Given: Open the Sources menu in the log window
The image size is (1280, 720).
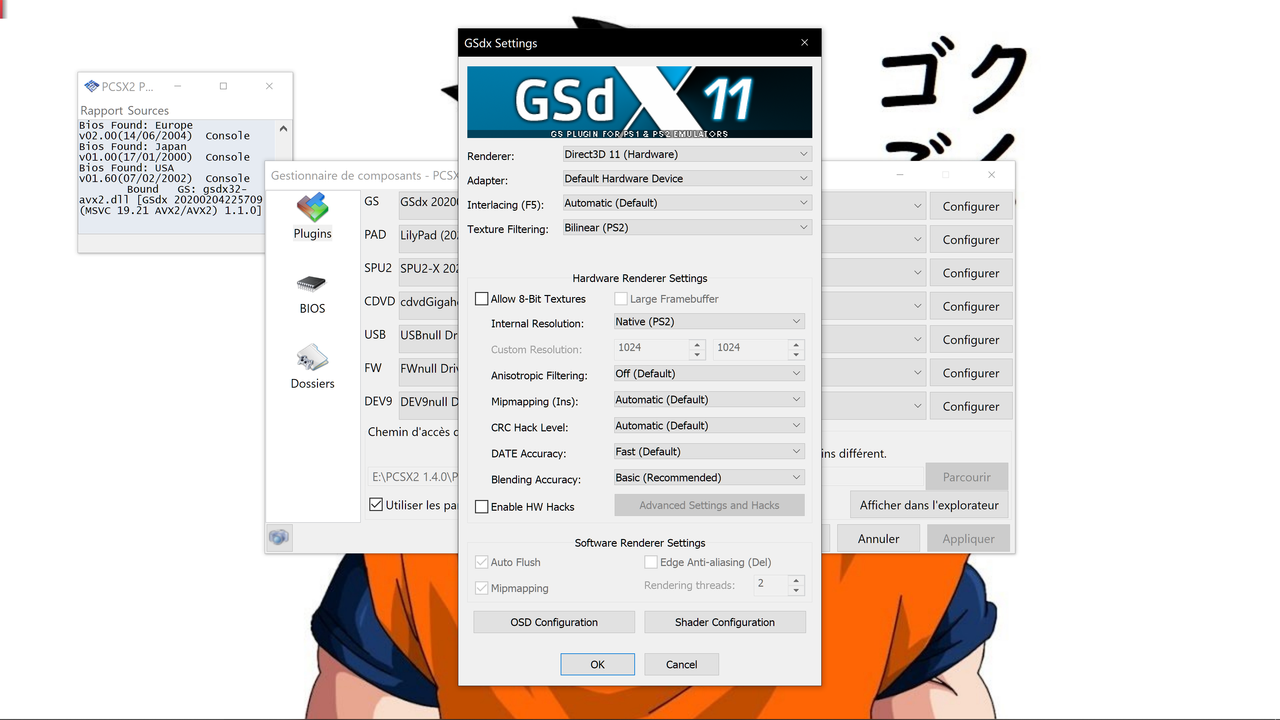Looking at the screenshot, I should (x=148, y=111).
